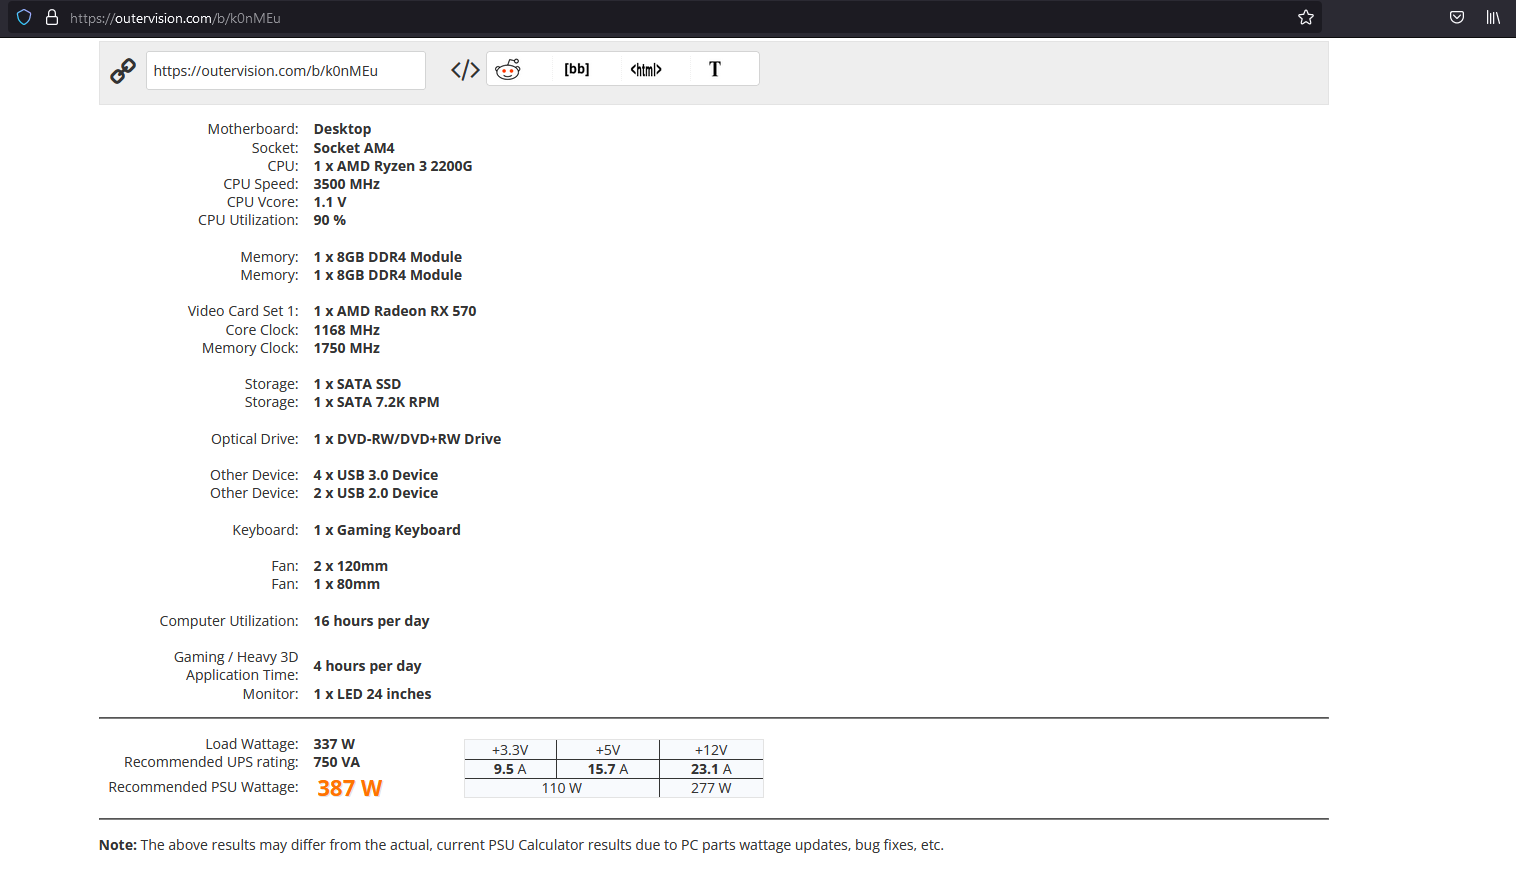Click the 2 x USB 2.0 Device entry

tap(376, 493)
